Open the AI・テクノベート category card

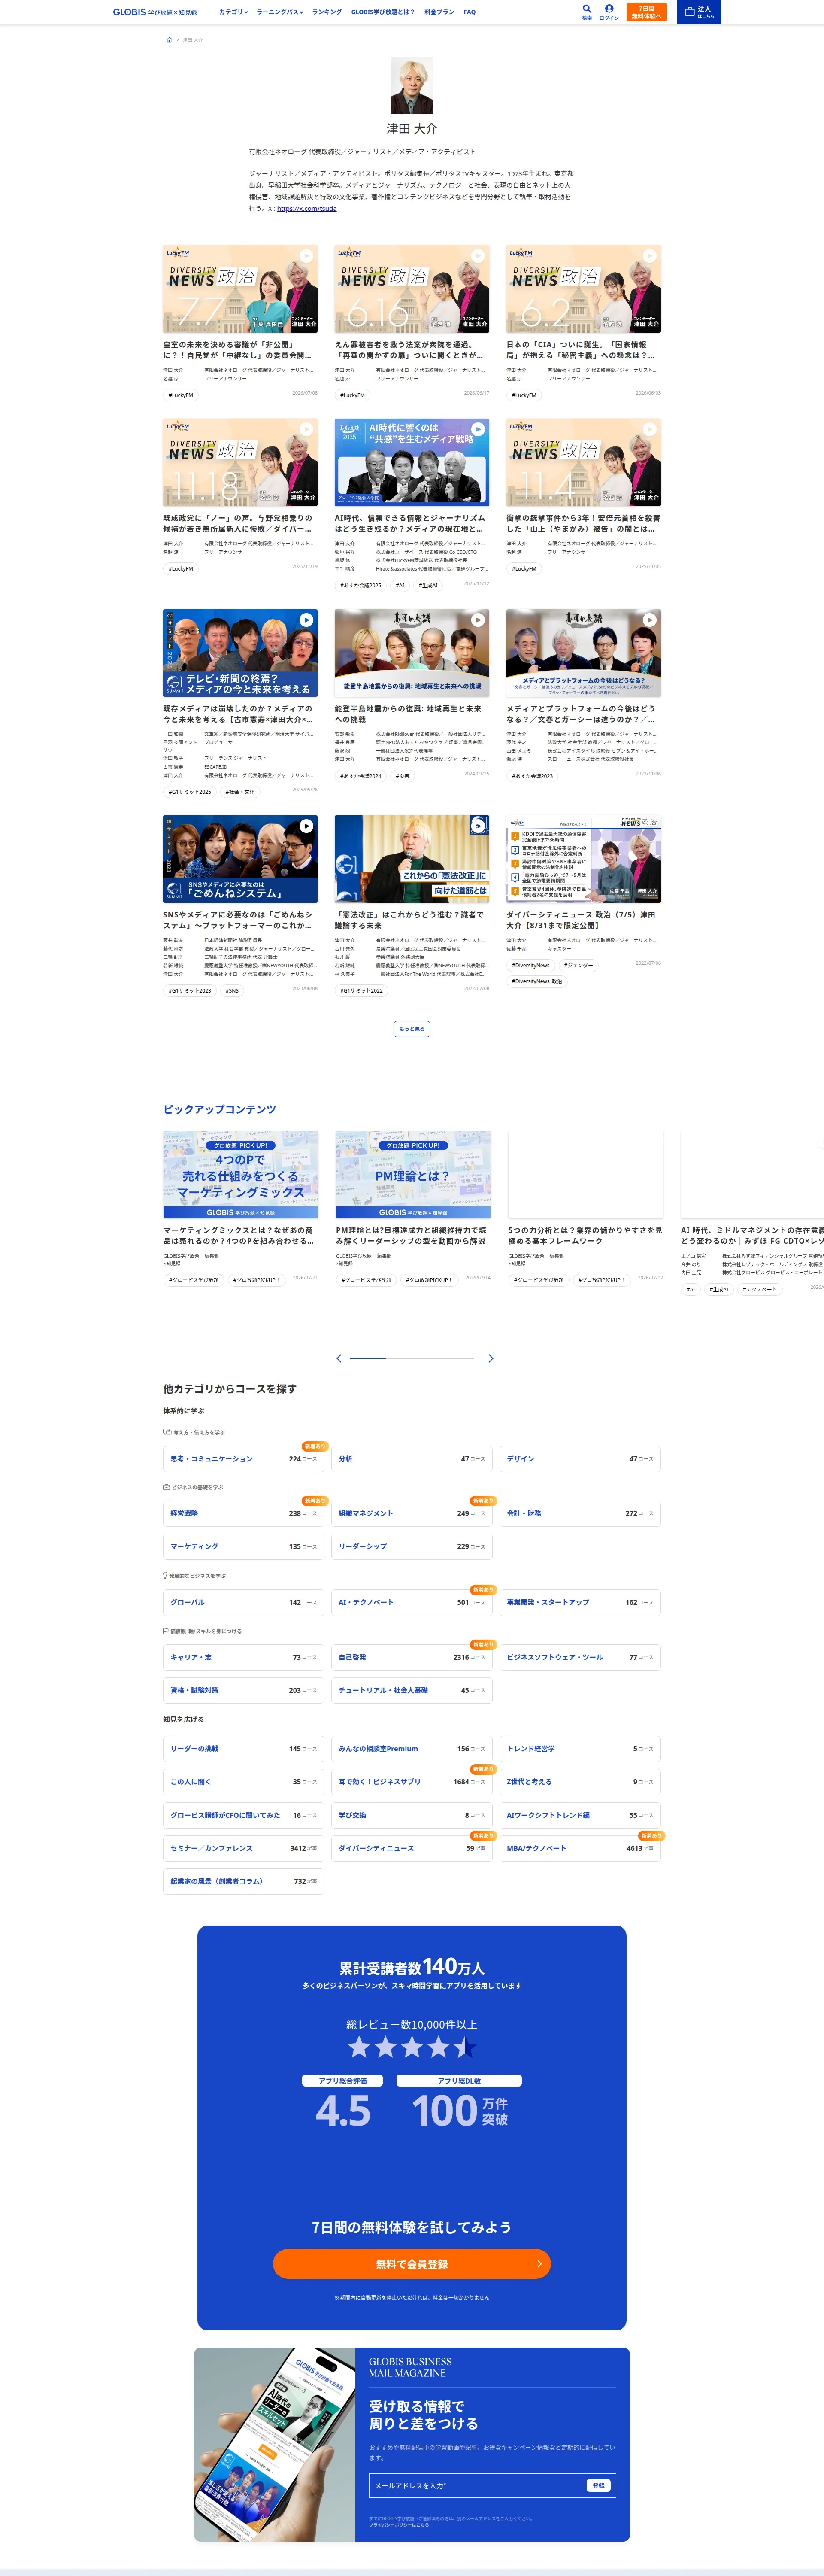tap(412, 1602)
